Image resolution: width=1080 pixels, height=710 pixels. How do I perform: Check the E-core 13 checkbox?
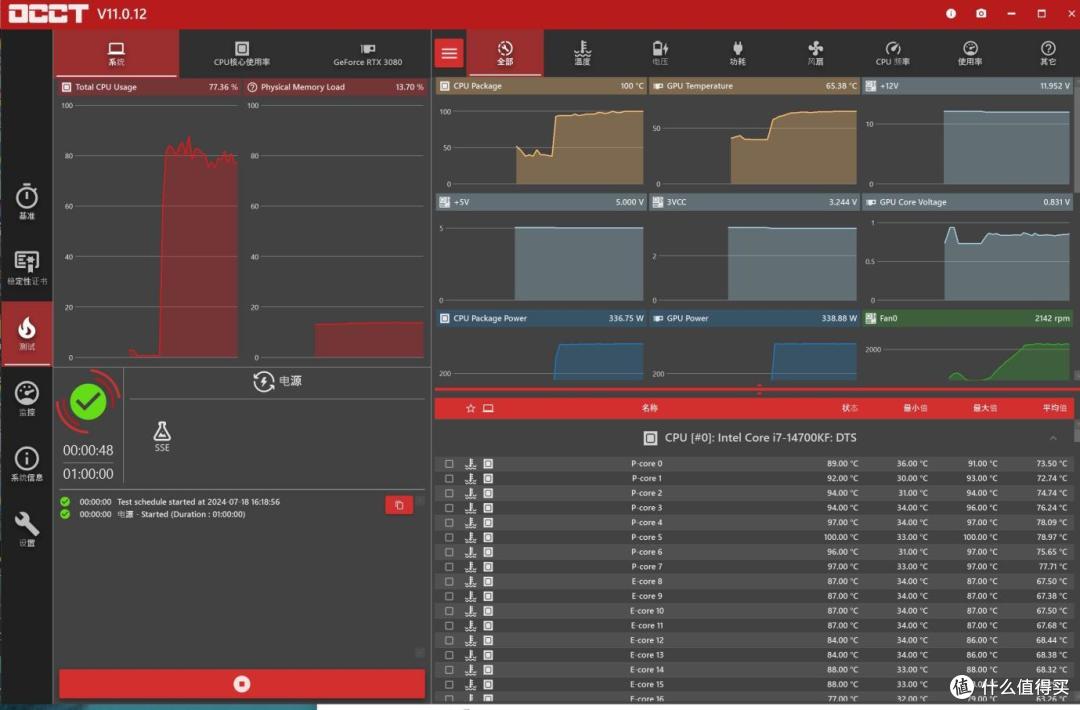click(449, 655)
